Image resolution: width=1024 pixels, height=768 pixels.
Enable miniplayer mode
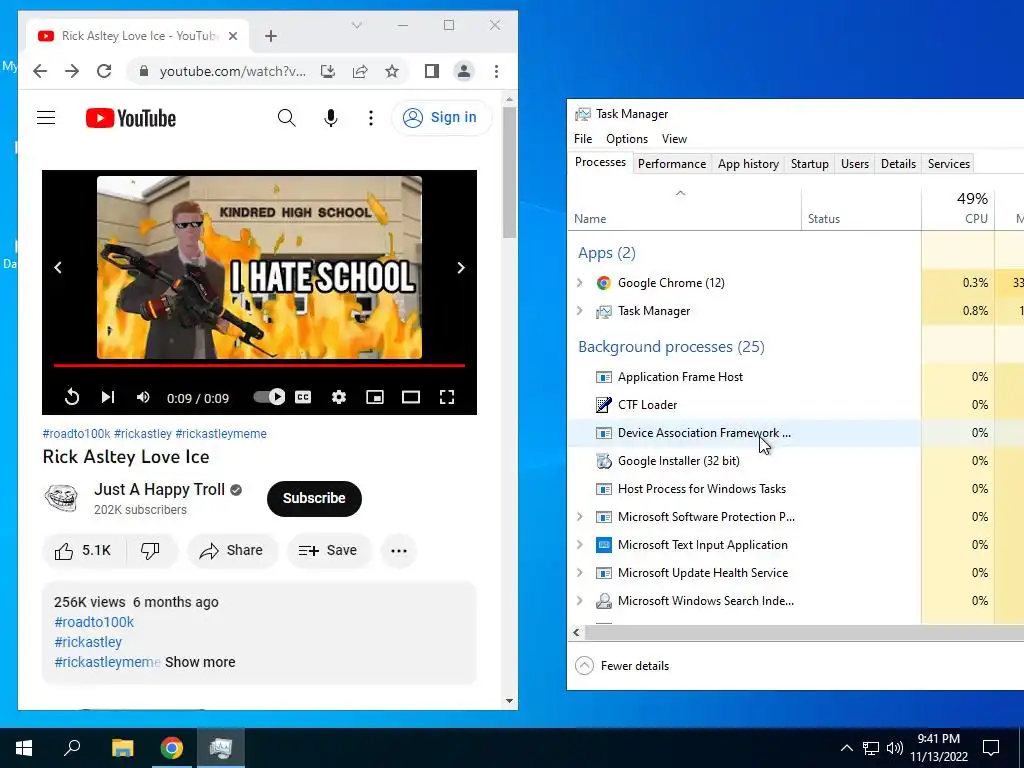click(375, 397)
